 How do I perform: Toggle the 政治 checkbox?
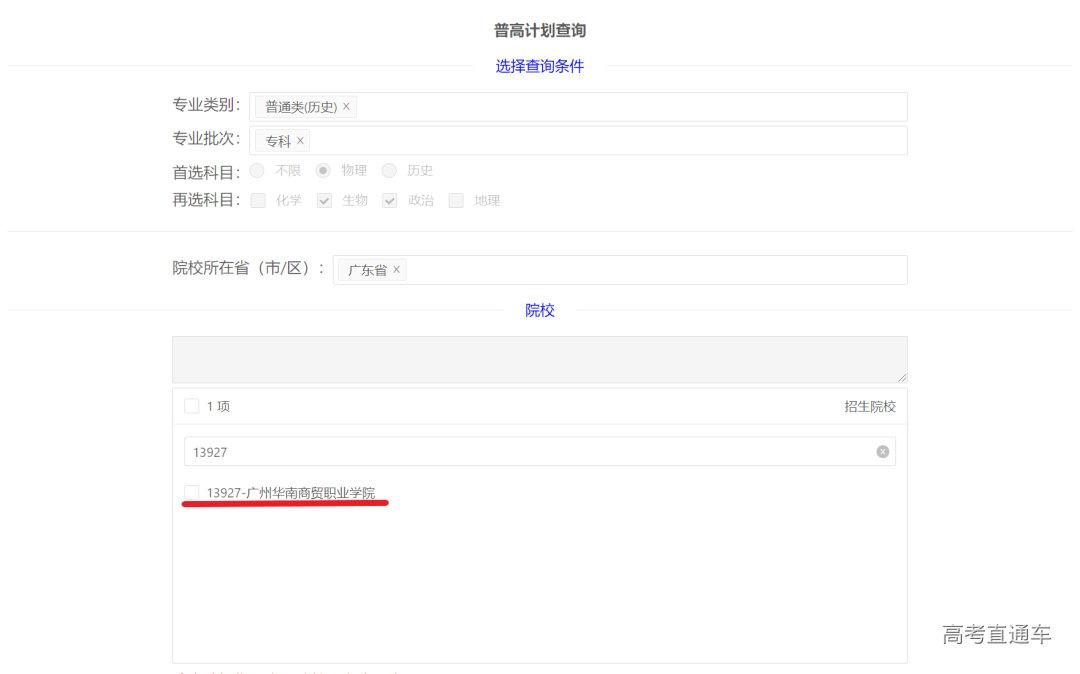click(x=390, y=200)
